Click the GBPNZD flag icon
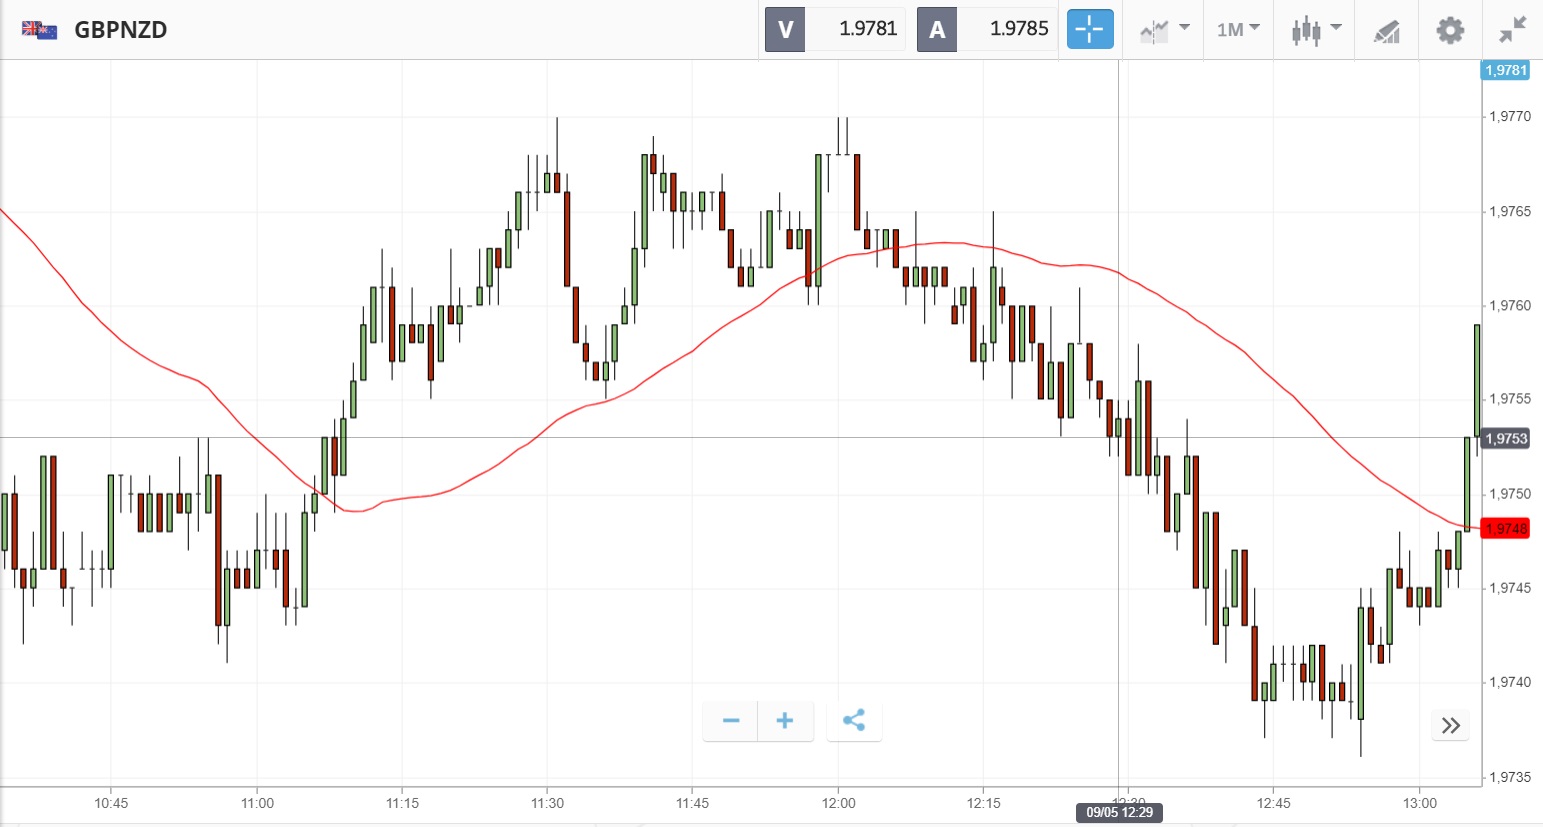Screen dimensions: 1543x827 point(39,30)
